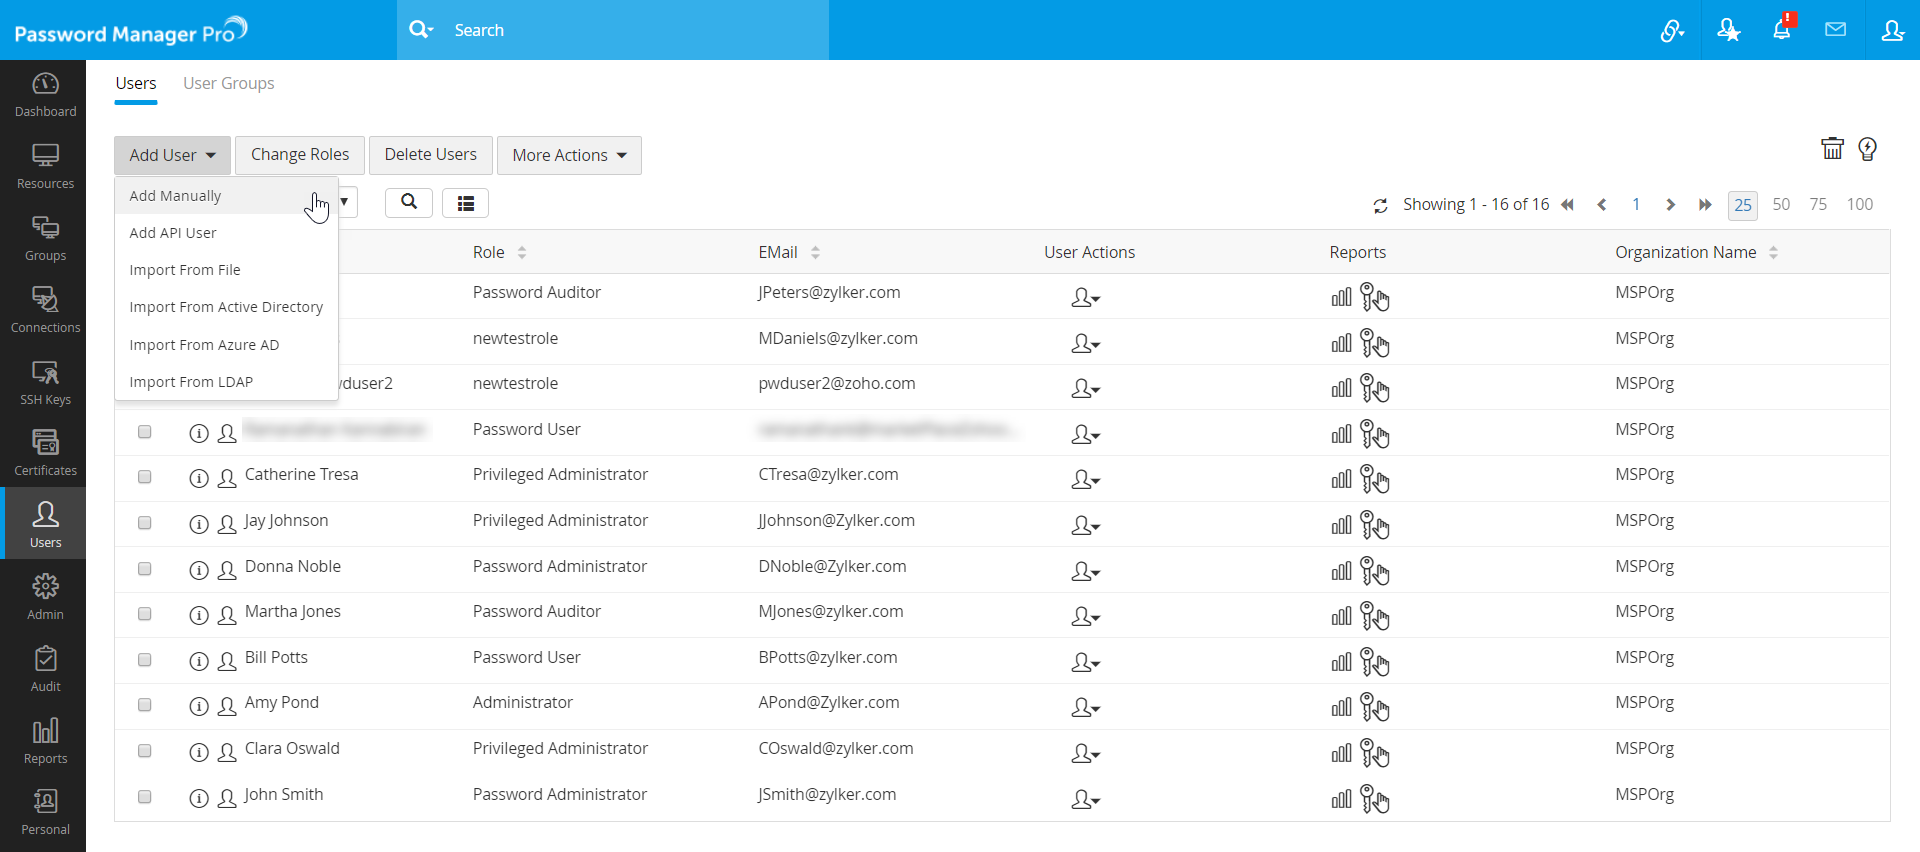Screen dimensions: 1920x852
Task: Open the mail envelope icon
Action: click(1835, 30)
